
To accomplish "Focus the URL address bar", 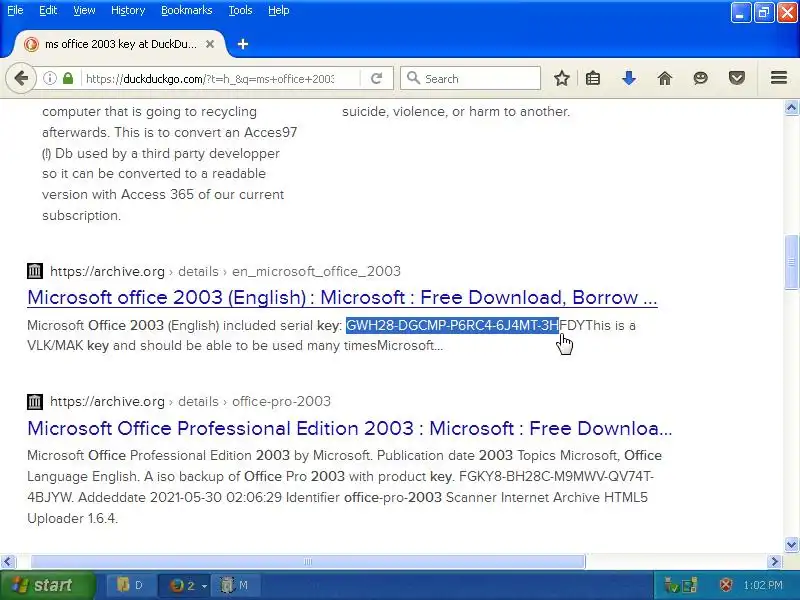I will point(210,79).
